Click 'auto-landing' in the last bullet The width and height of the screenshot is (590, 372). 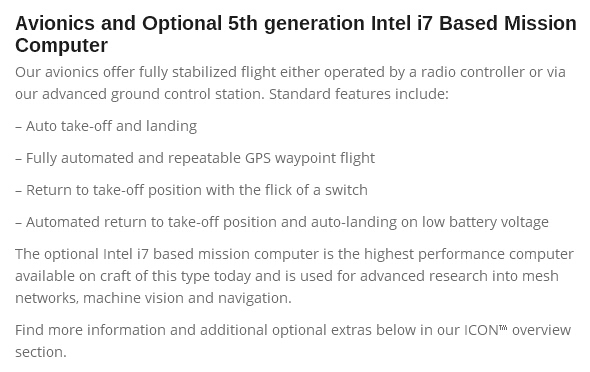[354, 222]
